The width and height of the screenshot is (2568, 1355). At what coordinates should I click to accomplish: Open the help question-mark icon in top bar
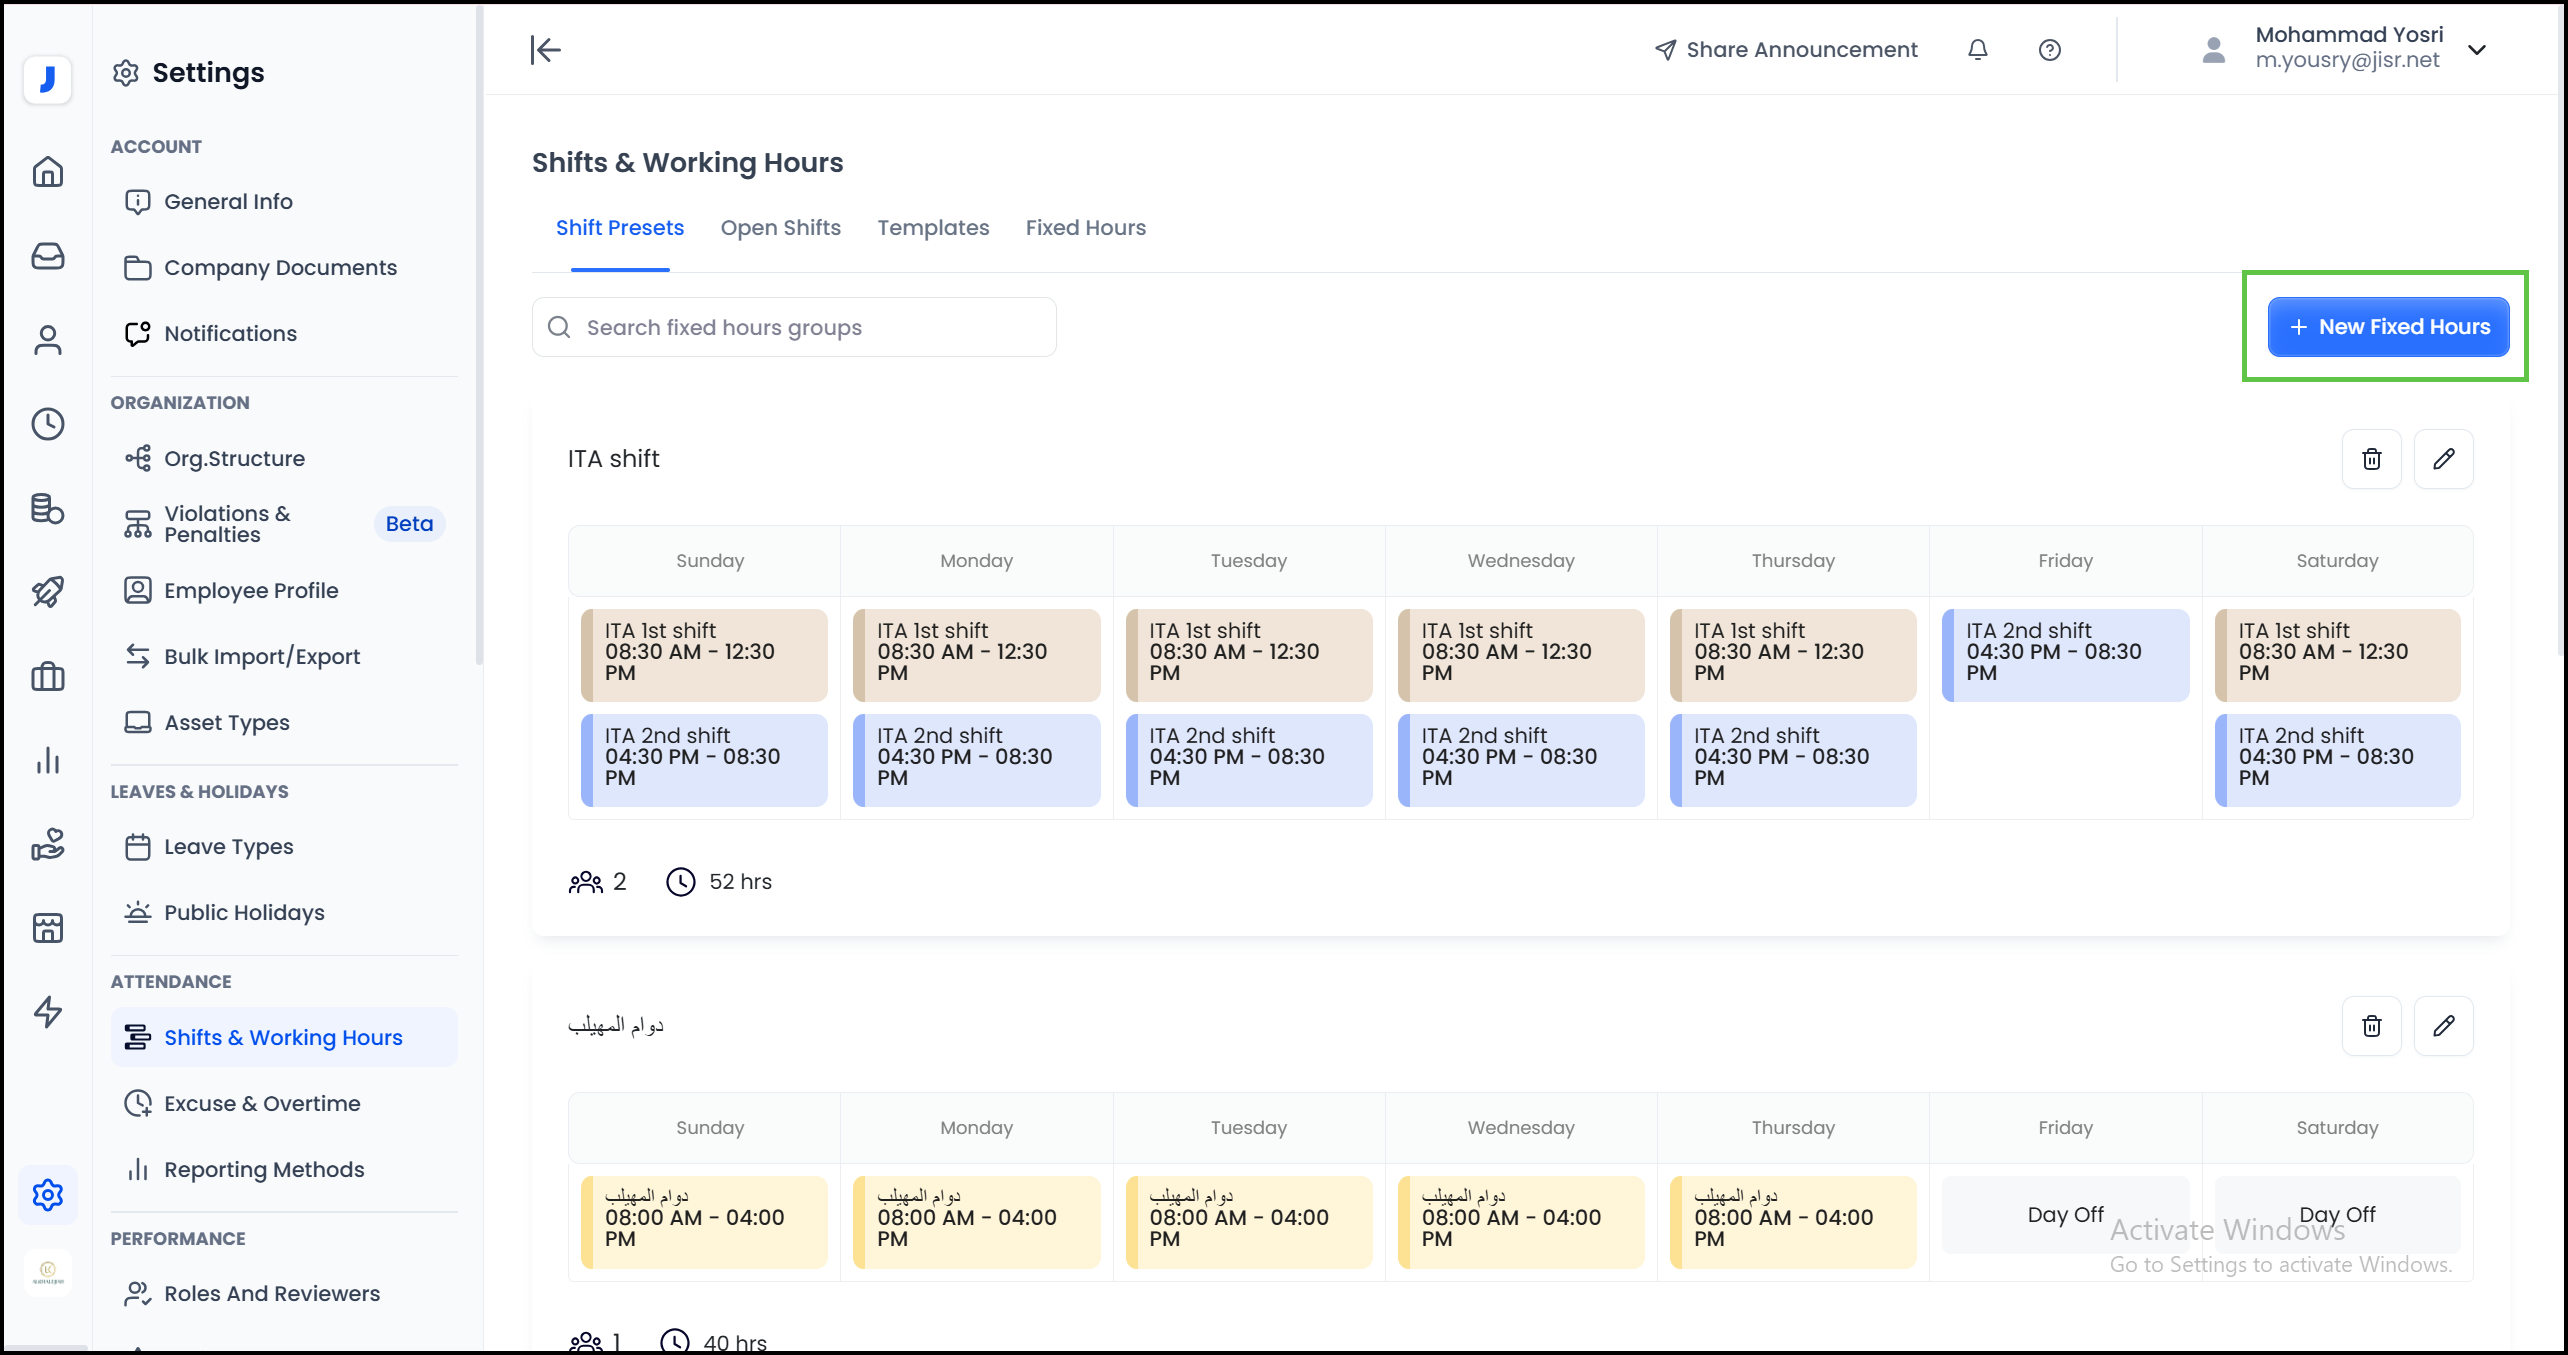pyautogui.click(x=2049, y=49)
